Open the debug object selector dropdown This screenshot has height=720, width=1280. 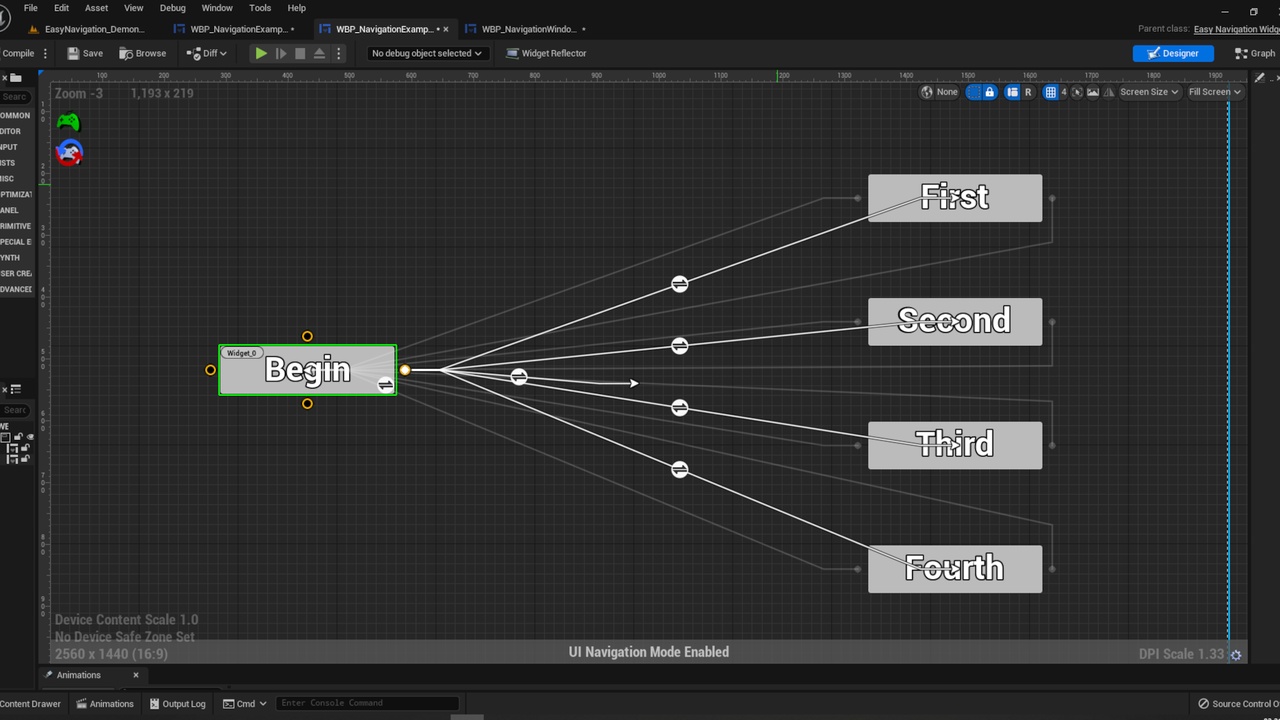[427, 53]
